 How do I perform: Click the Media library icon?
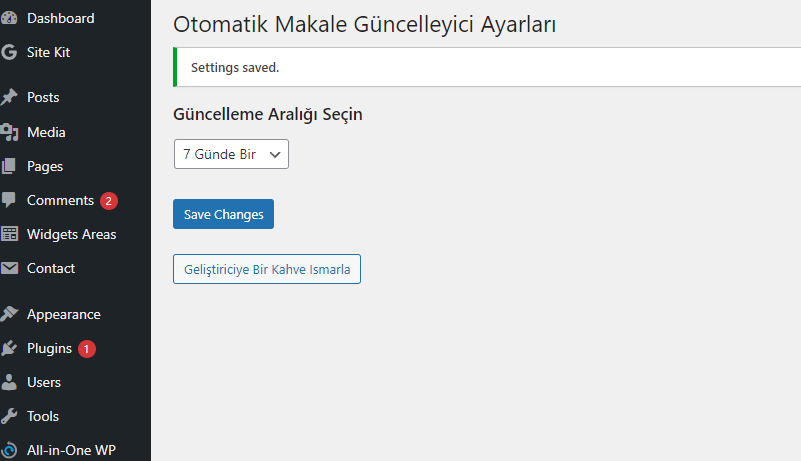pos(9,132)
